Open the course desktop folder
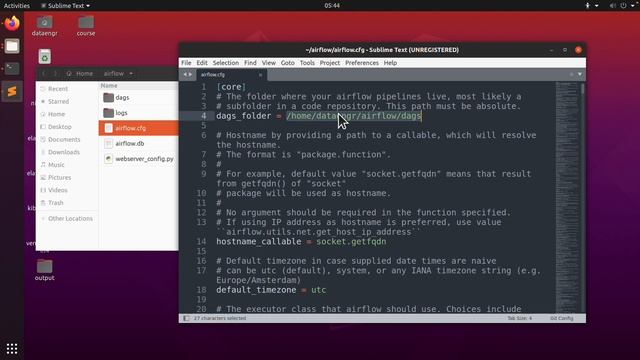 pyautogui.click(x=86, y=26)
